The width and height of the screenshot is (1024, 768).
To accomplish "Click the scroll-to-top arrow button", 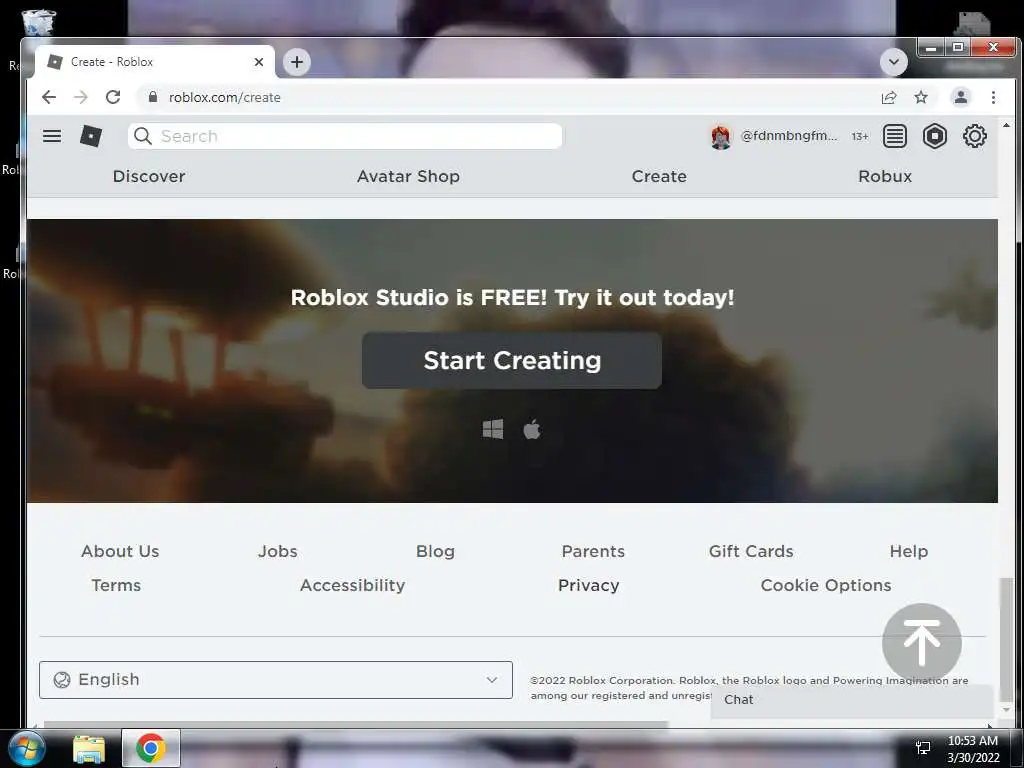I will click(921, 643).
